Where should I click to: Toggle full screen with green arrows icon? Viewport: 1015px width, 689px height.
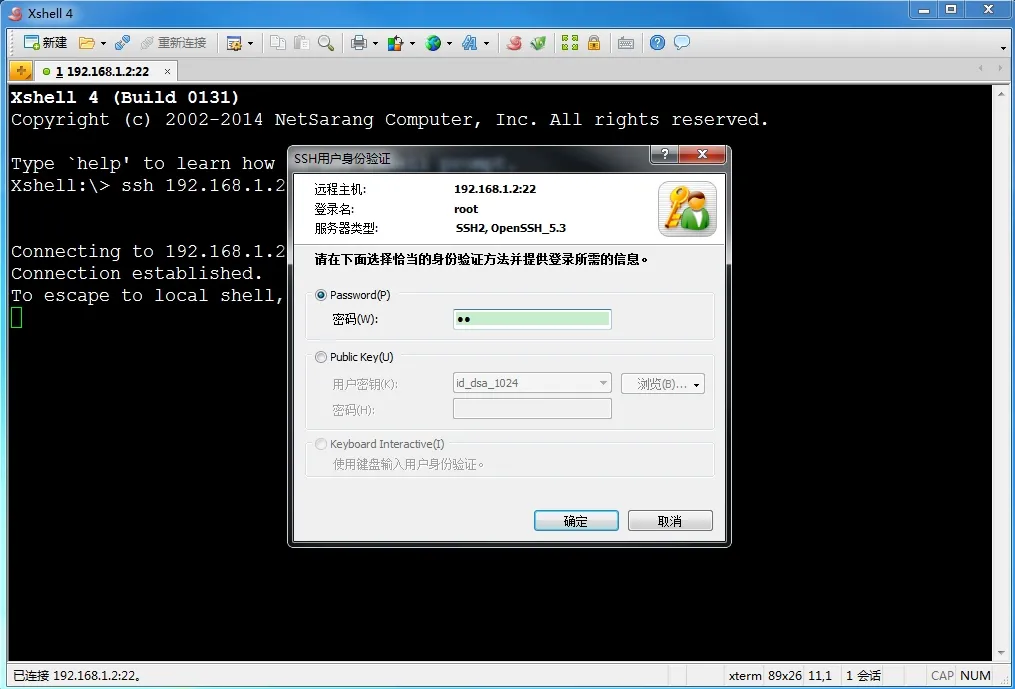570,43
